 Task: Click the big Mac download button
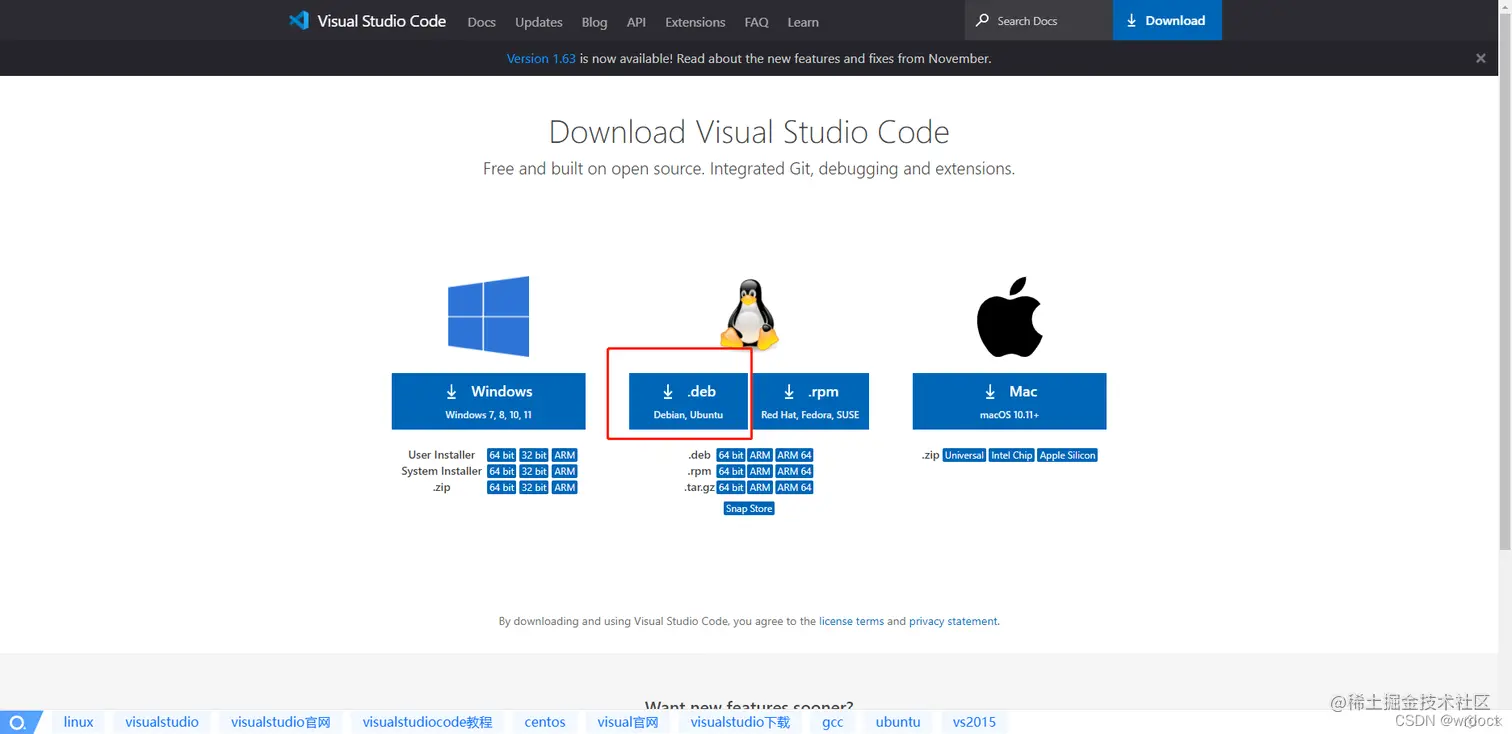click(1009, 401)
